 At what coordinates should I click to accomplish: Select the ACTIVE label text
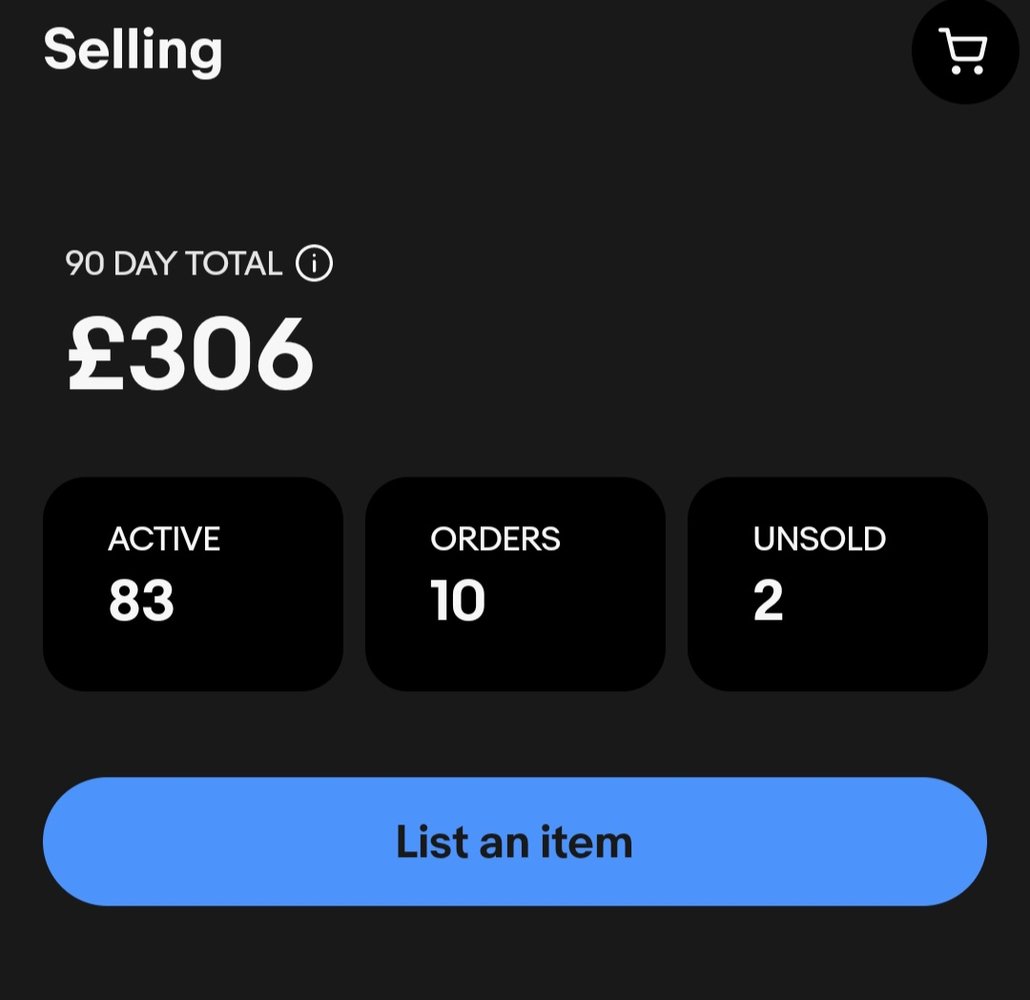tap(164, 539)
